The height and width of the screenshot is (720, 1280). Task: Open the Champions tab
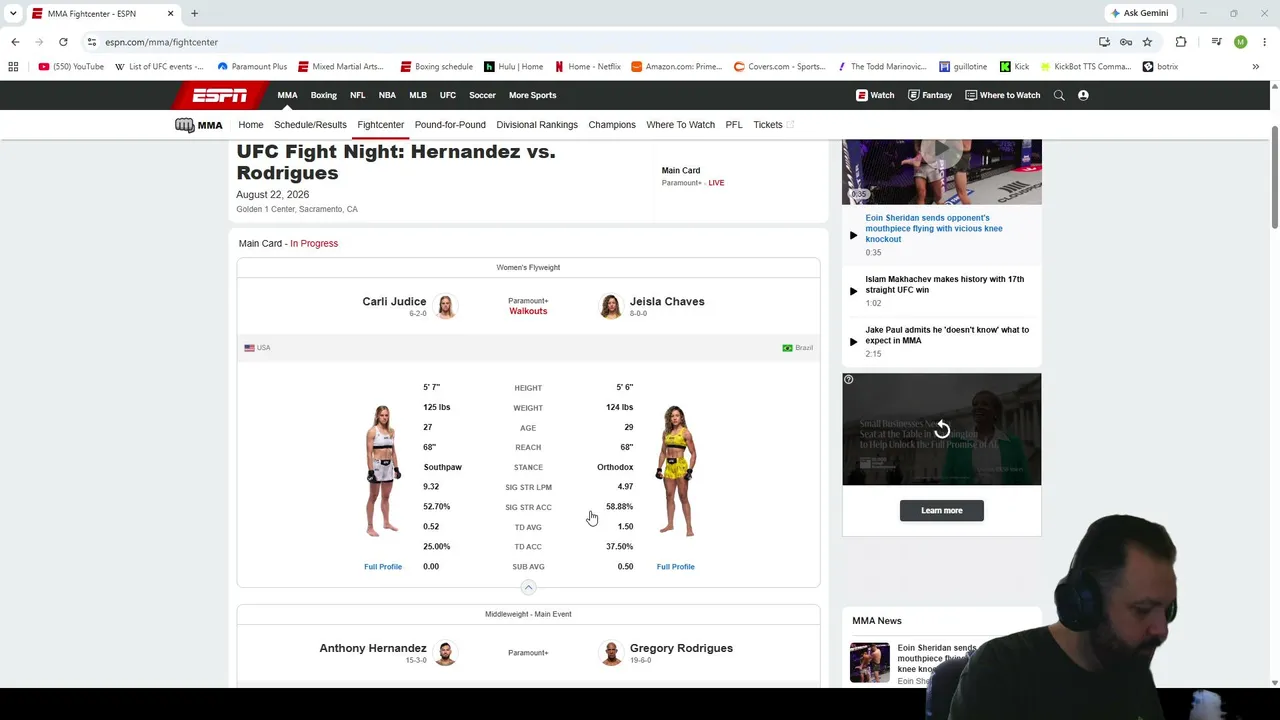612,125
